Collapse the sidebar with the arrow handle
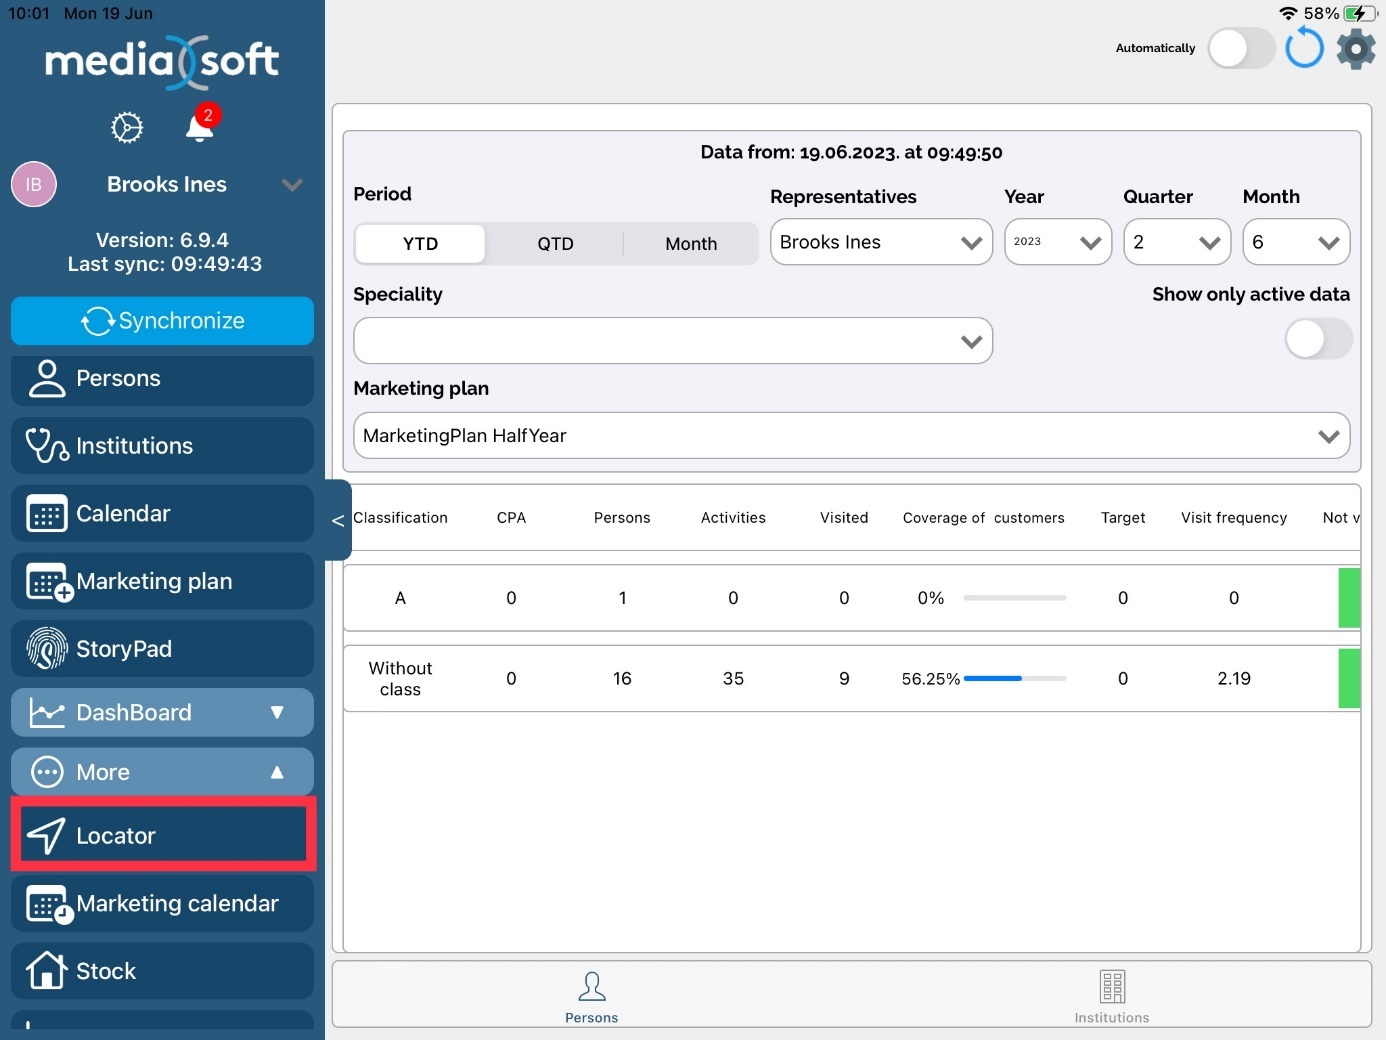The image size is (1386, 1040). 338,520
